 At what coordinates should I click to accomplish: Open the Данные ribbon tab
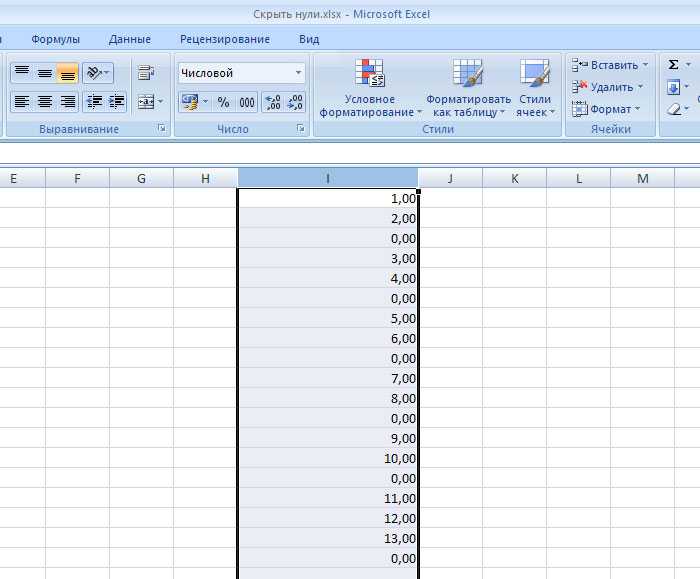click(x=130, y=39)
